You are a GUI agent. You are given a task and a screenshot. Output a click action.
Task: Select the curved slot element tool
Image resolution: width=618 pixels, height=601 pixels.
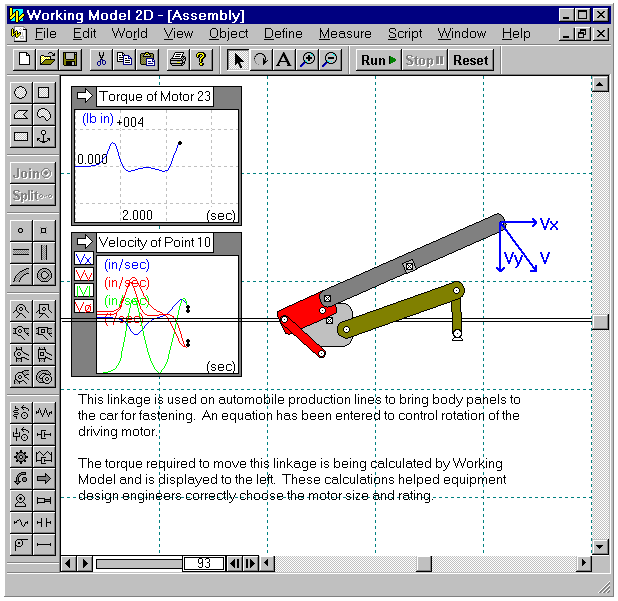[x=20, y=275]
